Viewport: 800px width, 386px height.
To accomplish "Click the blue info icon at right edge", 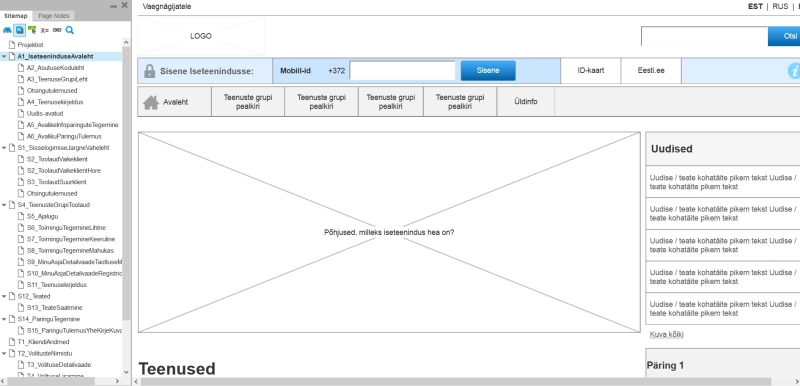I will pyautogui.click(x=794, y=71).
